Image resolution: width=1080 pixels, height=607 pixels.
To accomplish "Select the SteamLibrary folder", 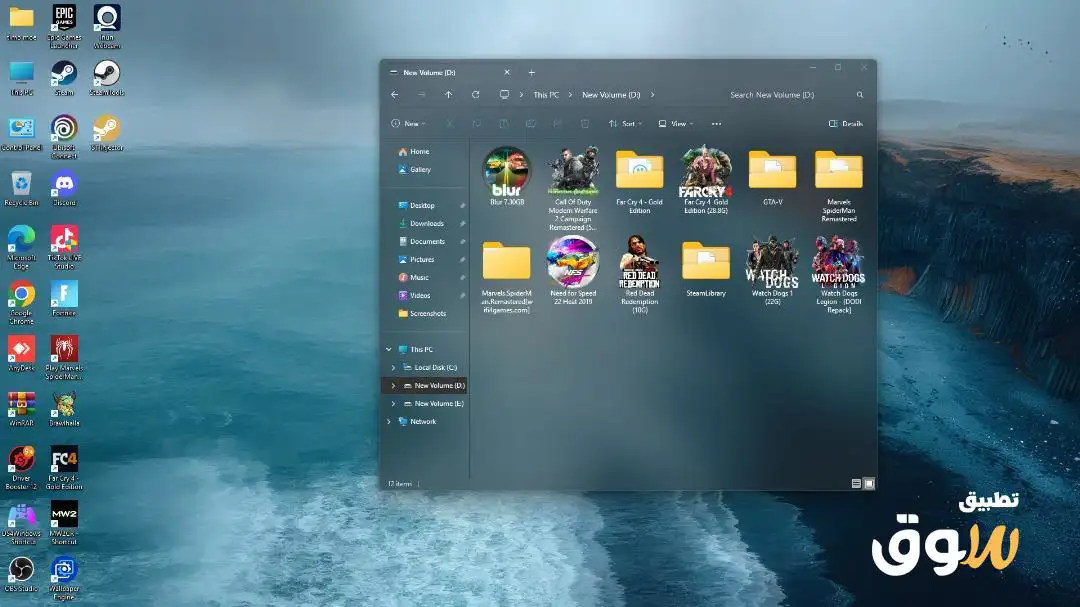I will point(706,269).
